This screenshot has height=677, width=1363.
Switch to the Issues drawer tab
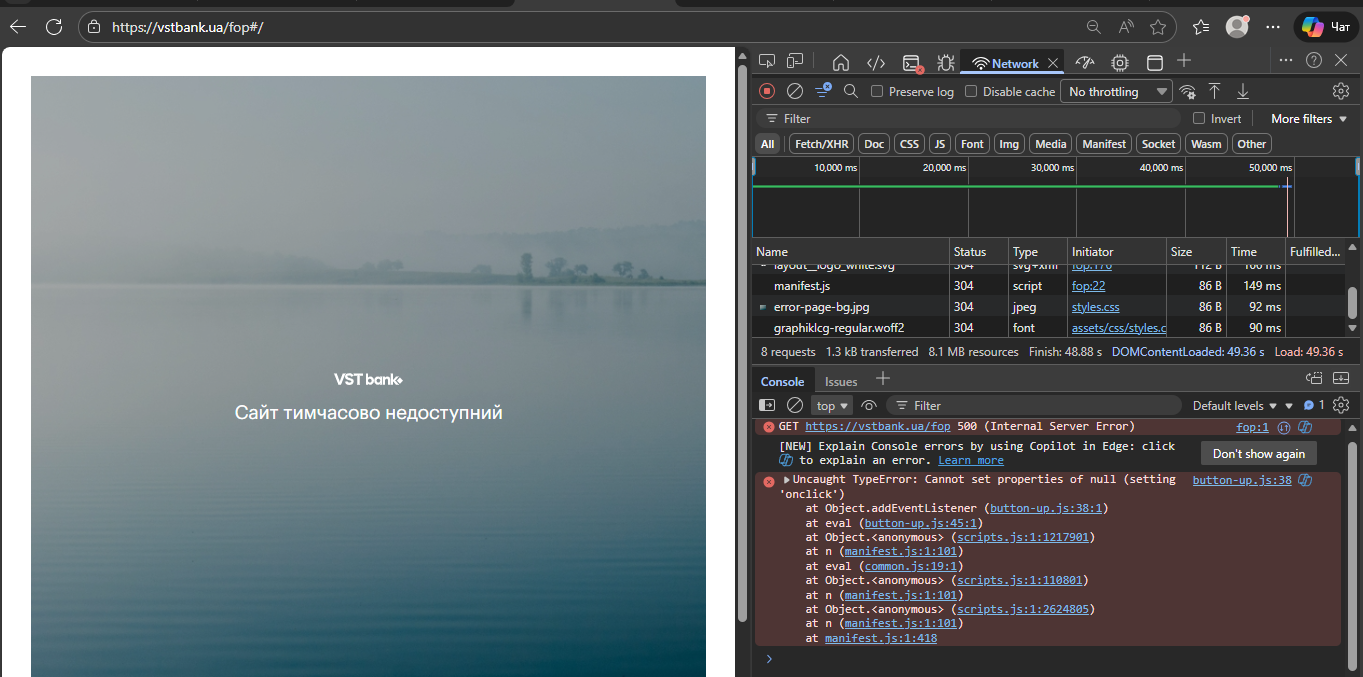[841, 381]
